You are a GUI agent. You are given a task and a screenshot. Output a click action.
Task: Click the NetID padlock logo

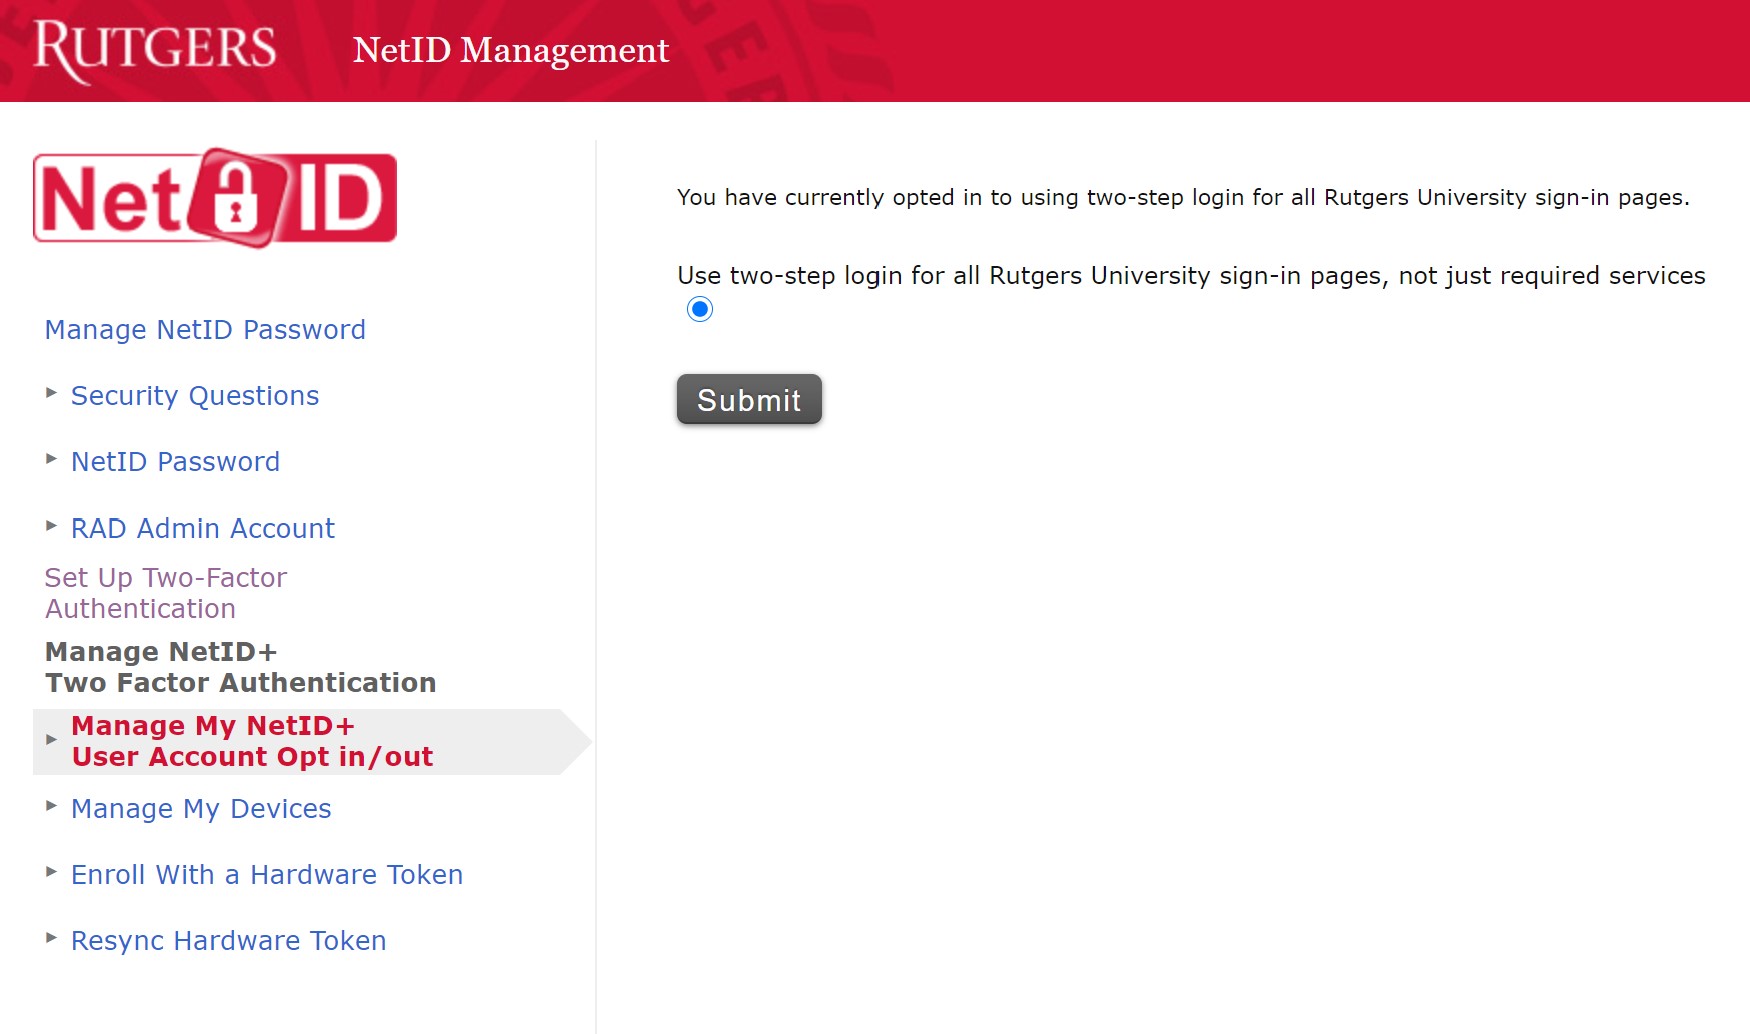[x=215, y=197]
